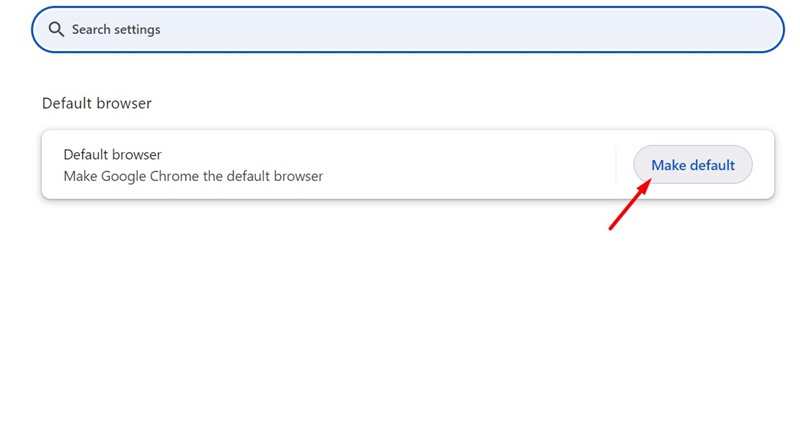Click the vertical divider beside Make default
Screen dimensions: 800x434
pos(616,165)
